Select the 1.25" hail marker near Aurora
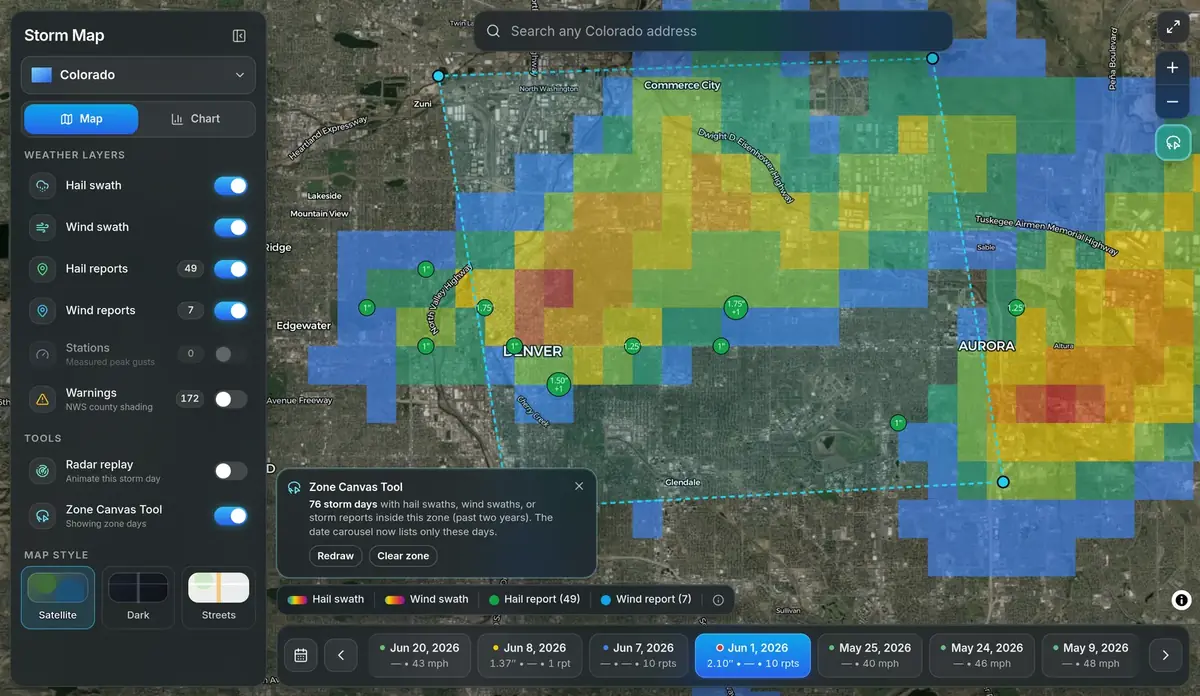Image resolution: width=1200 pixels, height=696 pixels. [1016, 308]
